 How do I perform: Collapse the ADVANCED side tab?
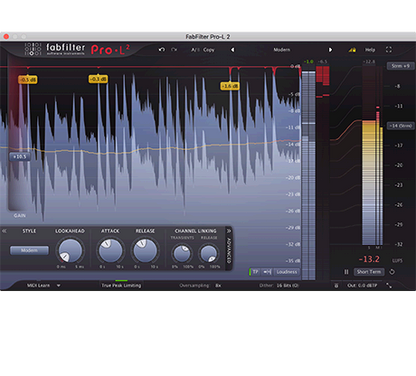click(229, 247)
